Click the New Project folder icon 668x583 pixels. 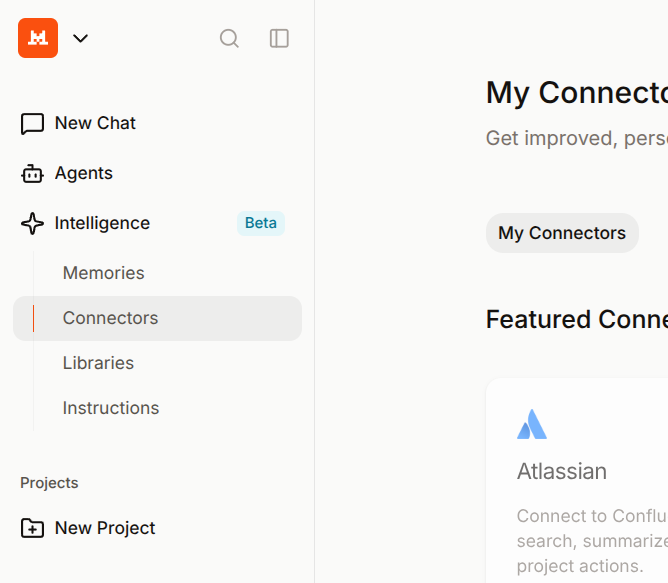pyautogui.click(x=32, y=528)
